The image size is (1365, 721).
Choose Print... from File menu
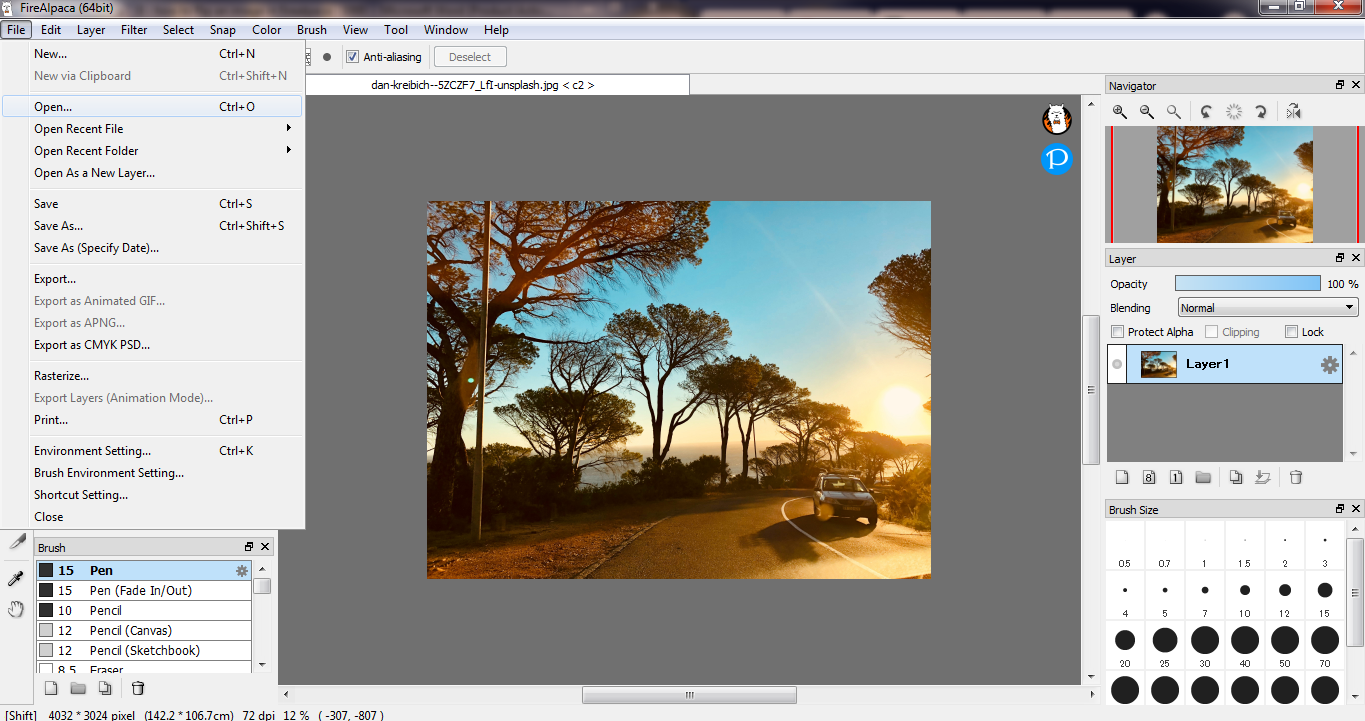point(153,420)
